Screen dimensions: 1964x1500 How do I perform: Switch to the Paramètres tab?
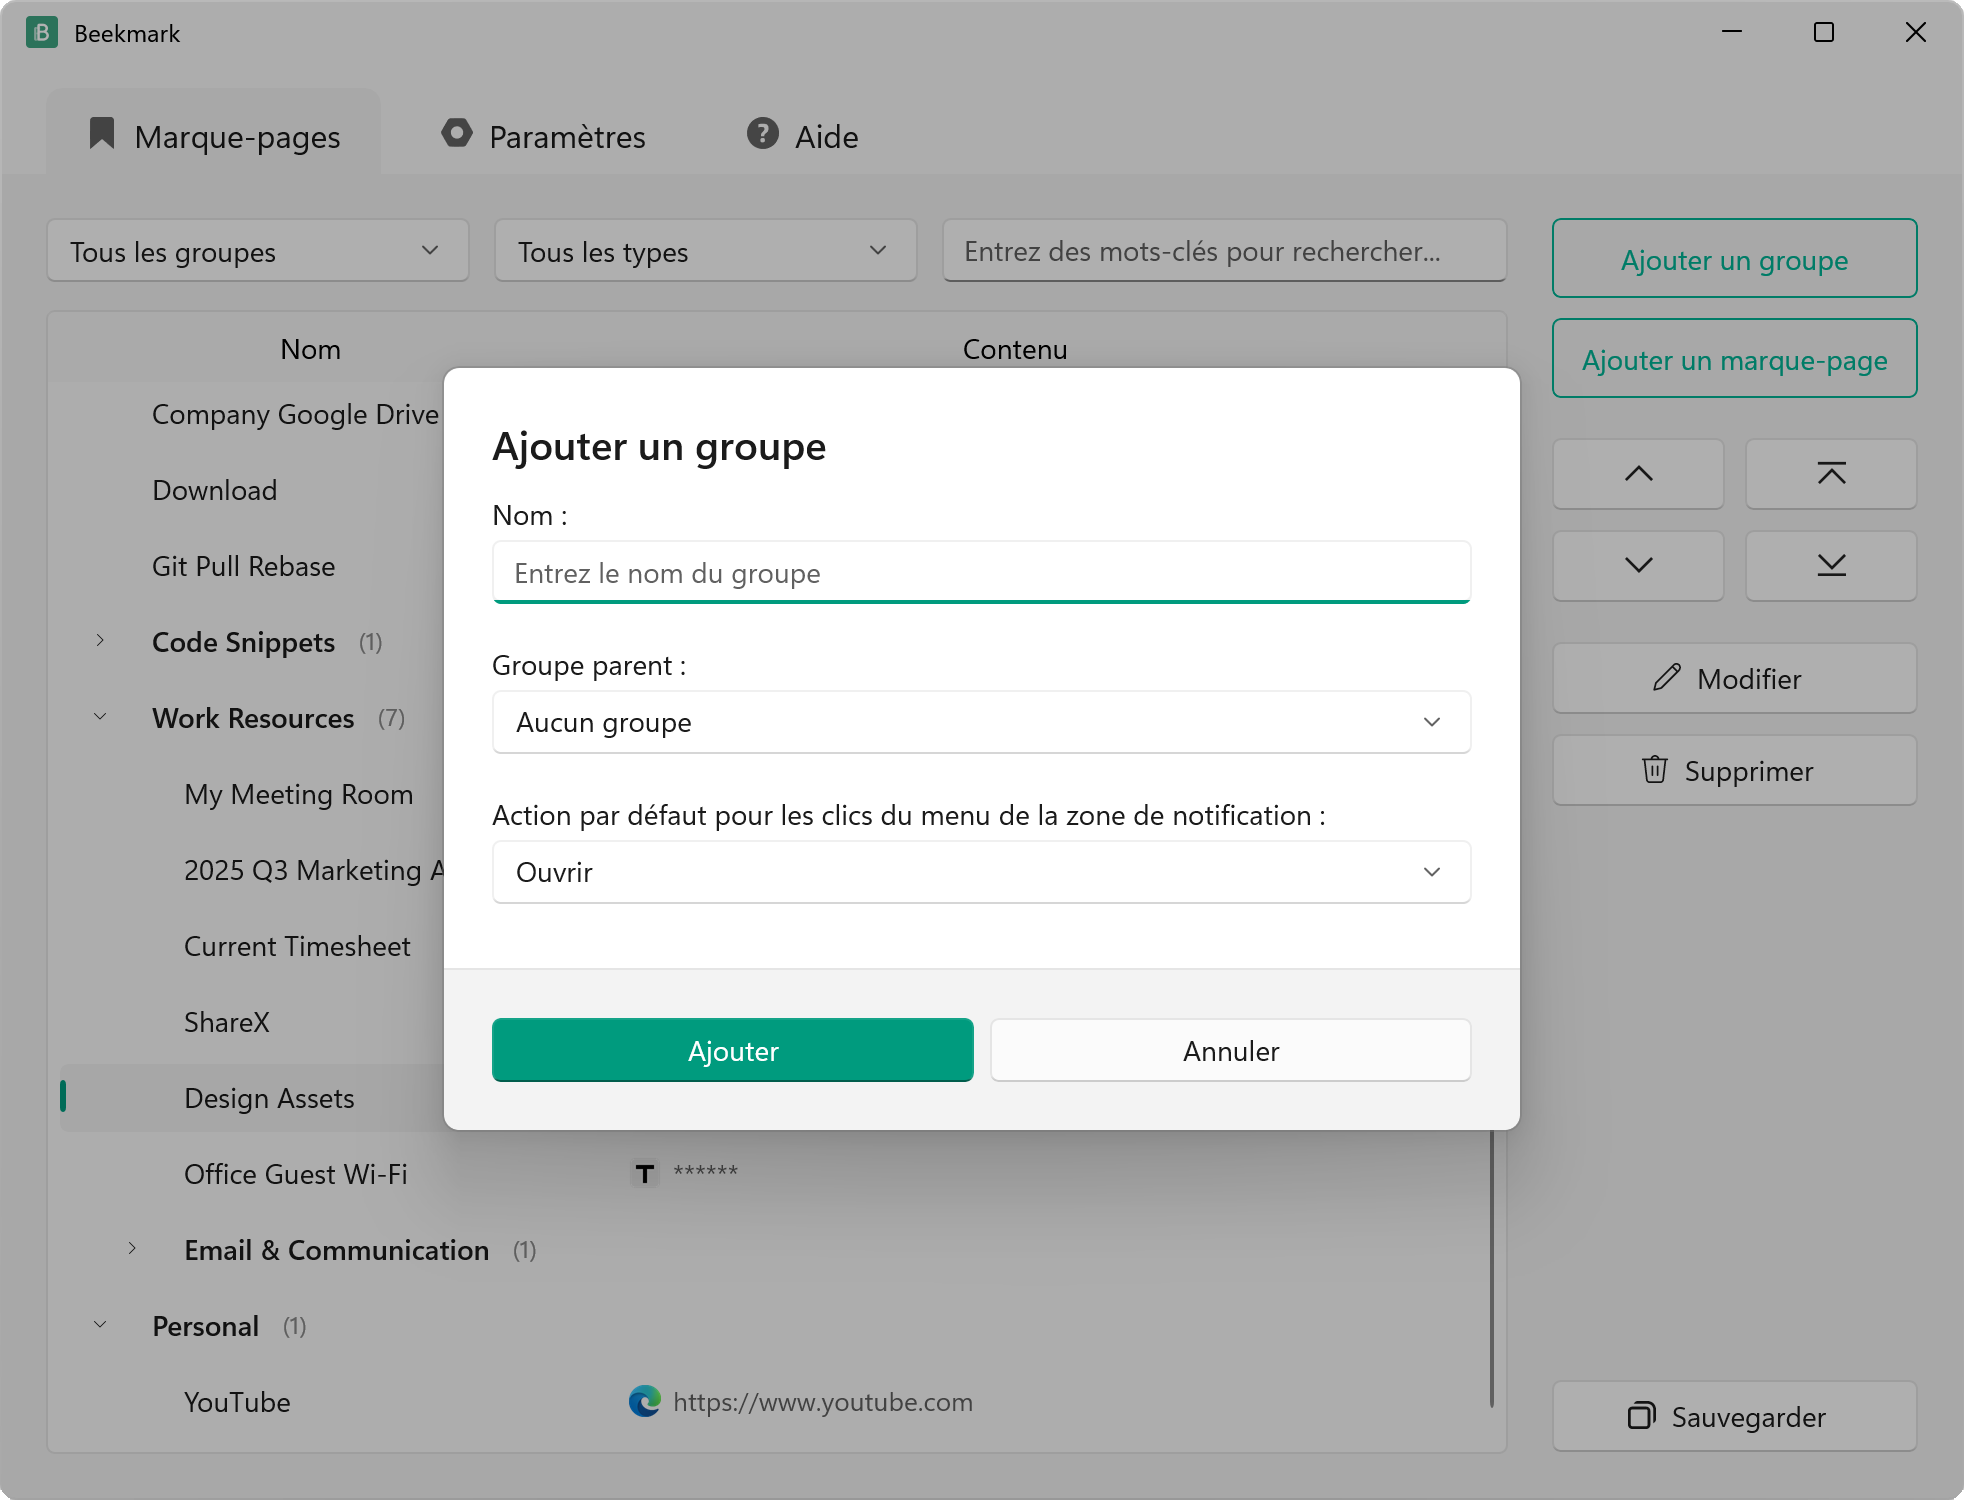click(x=544, y=136)
